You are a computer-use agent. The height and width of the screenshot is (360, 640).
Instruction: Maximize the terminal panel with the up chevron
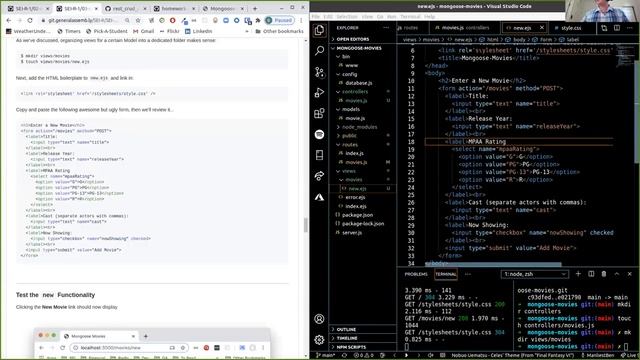[x=617, y=274]
